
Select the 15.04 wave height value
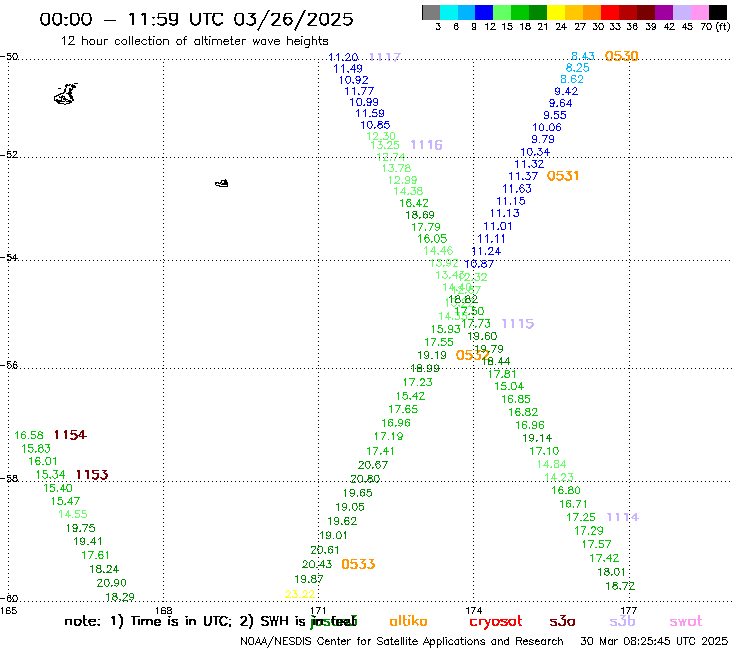point(509,386)
